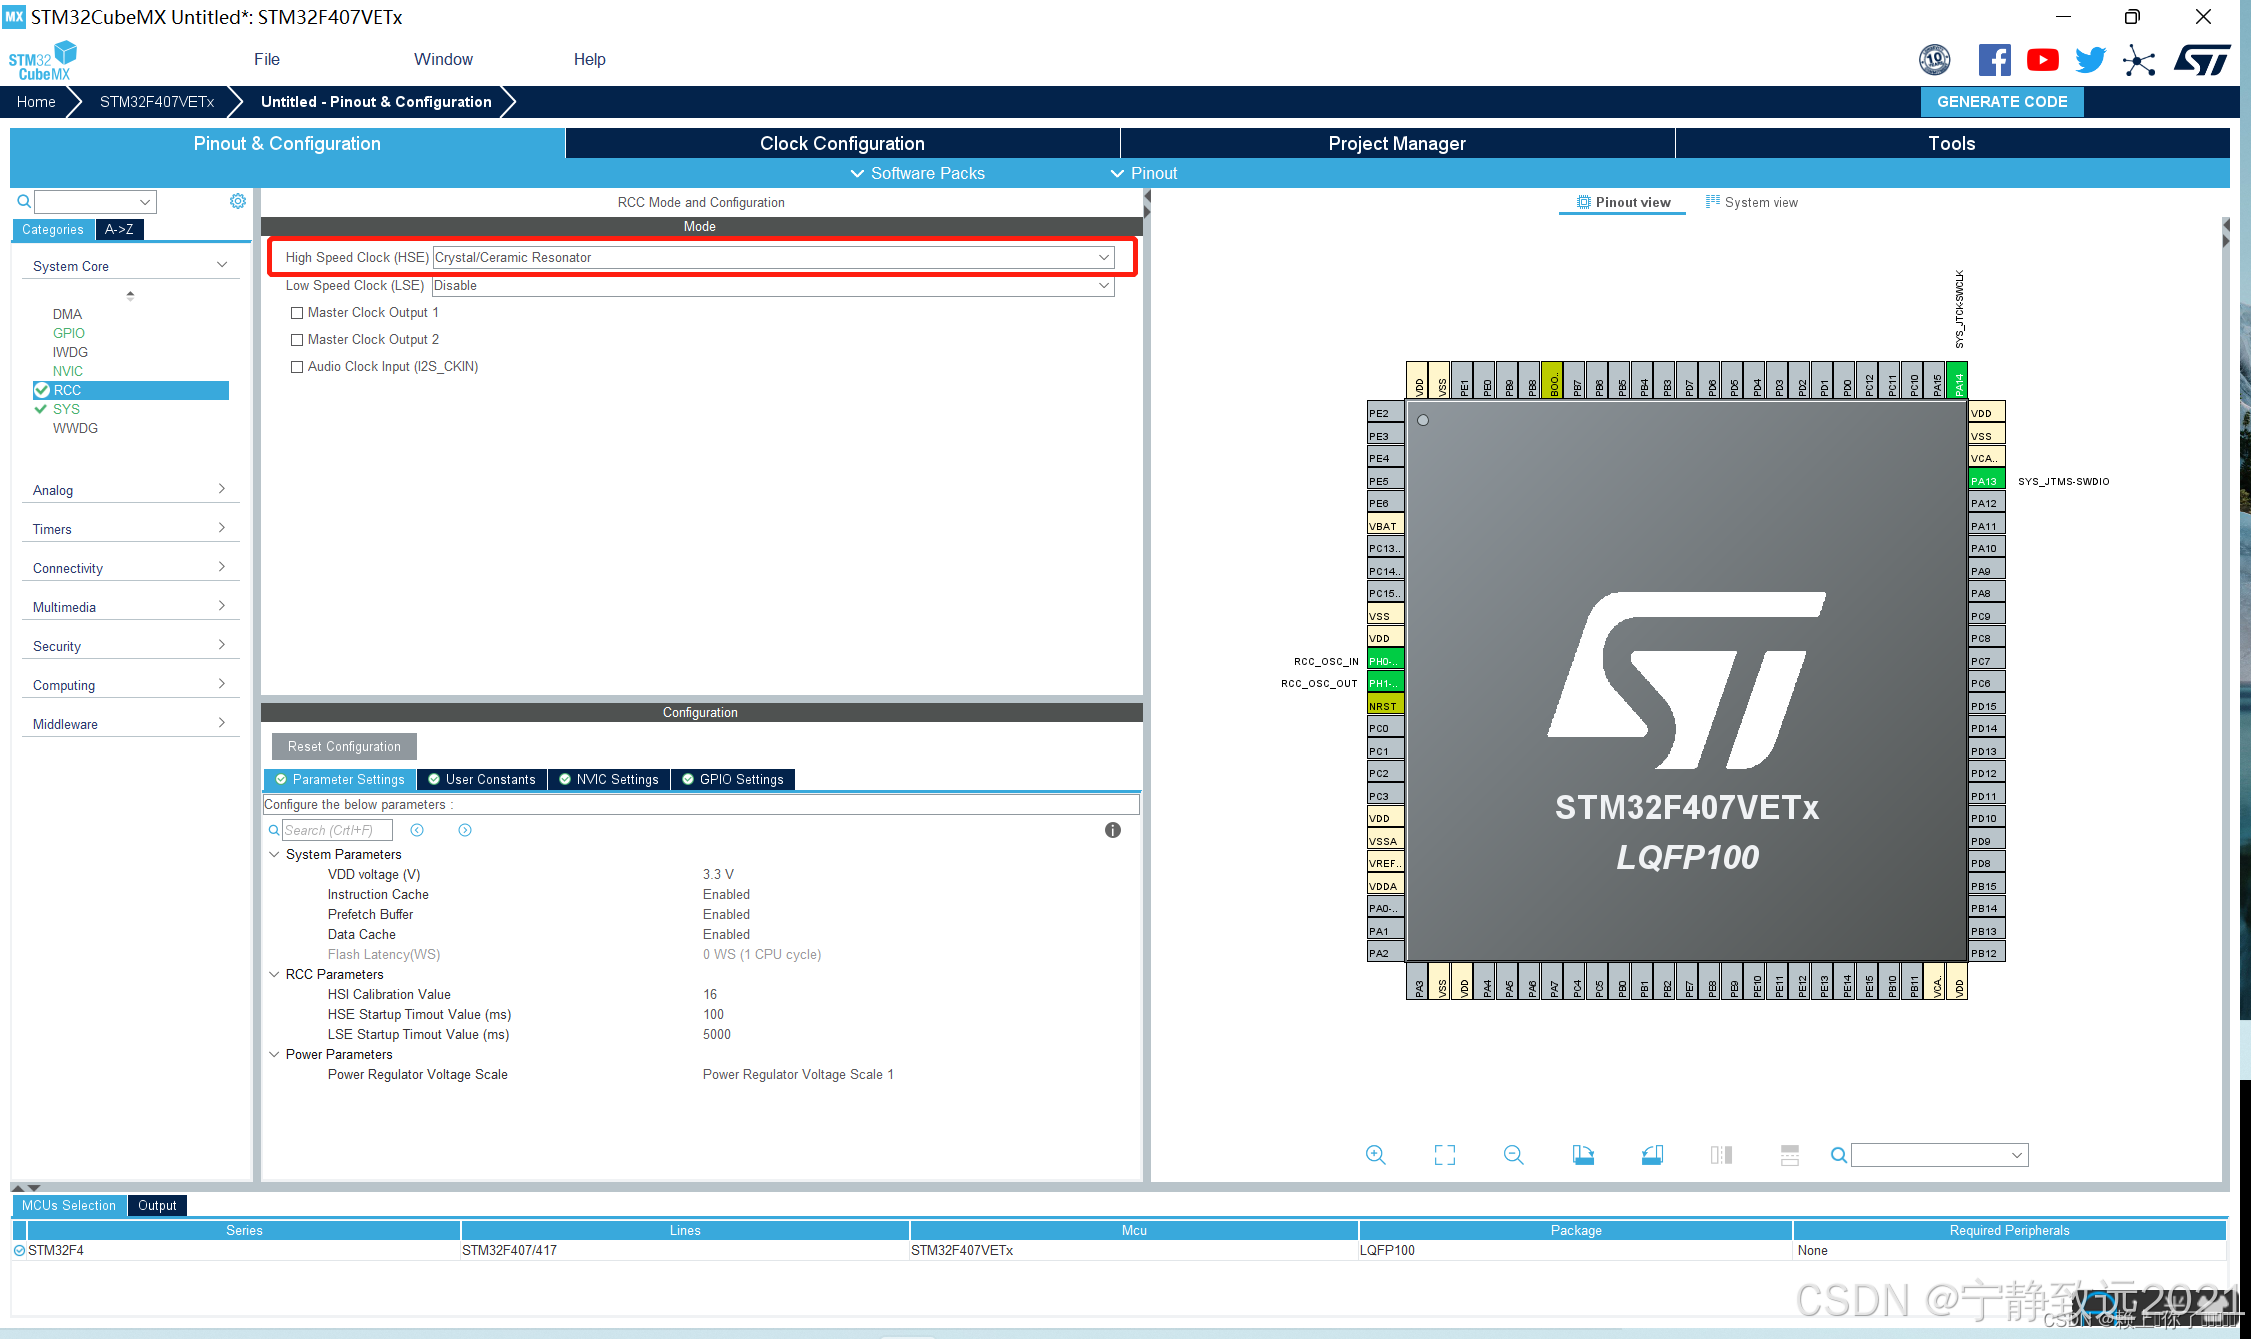Open the GPIO Settings tab
The height and width of the screenshot is (1339, 2251).
click(732, 779)
